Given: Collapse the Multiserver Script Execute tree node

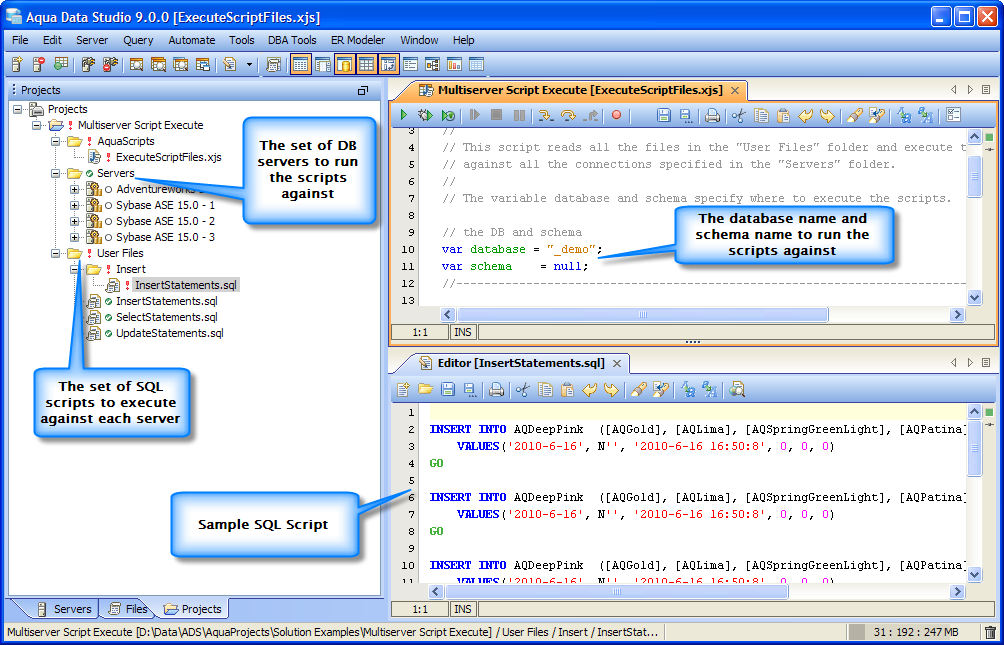Looking at the screenshot, I should pyautogui.click(x=36, y=126).
